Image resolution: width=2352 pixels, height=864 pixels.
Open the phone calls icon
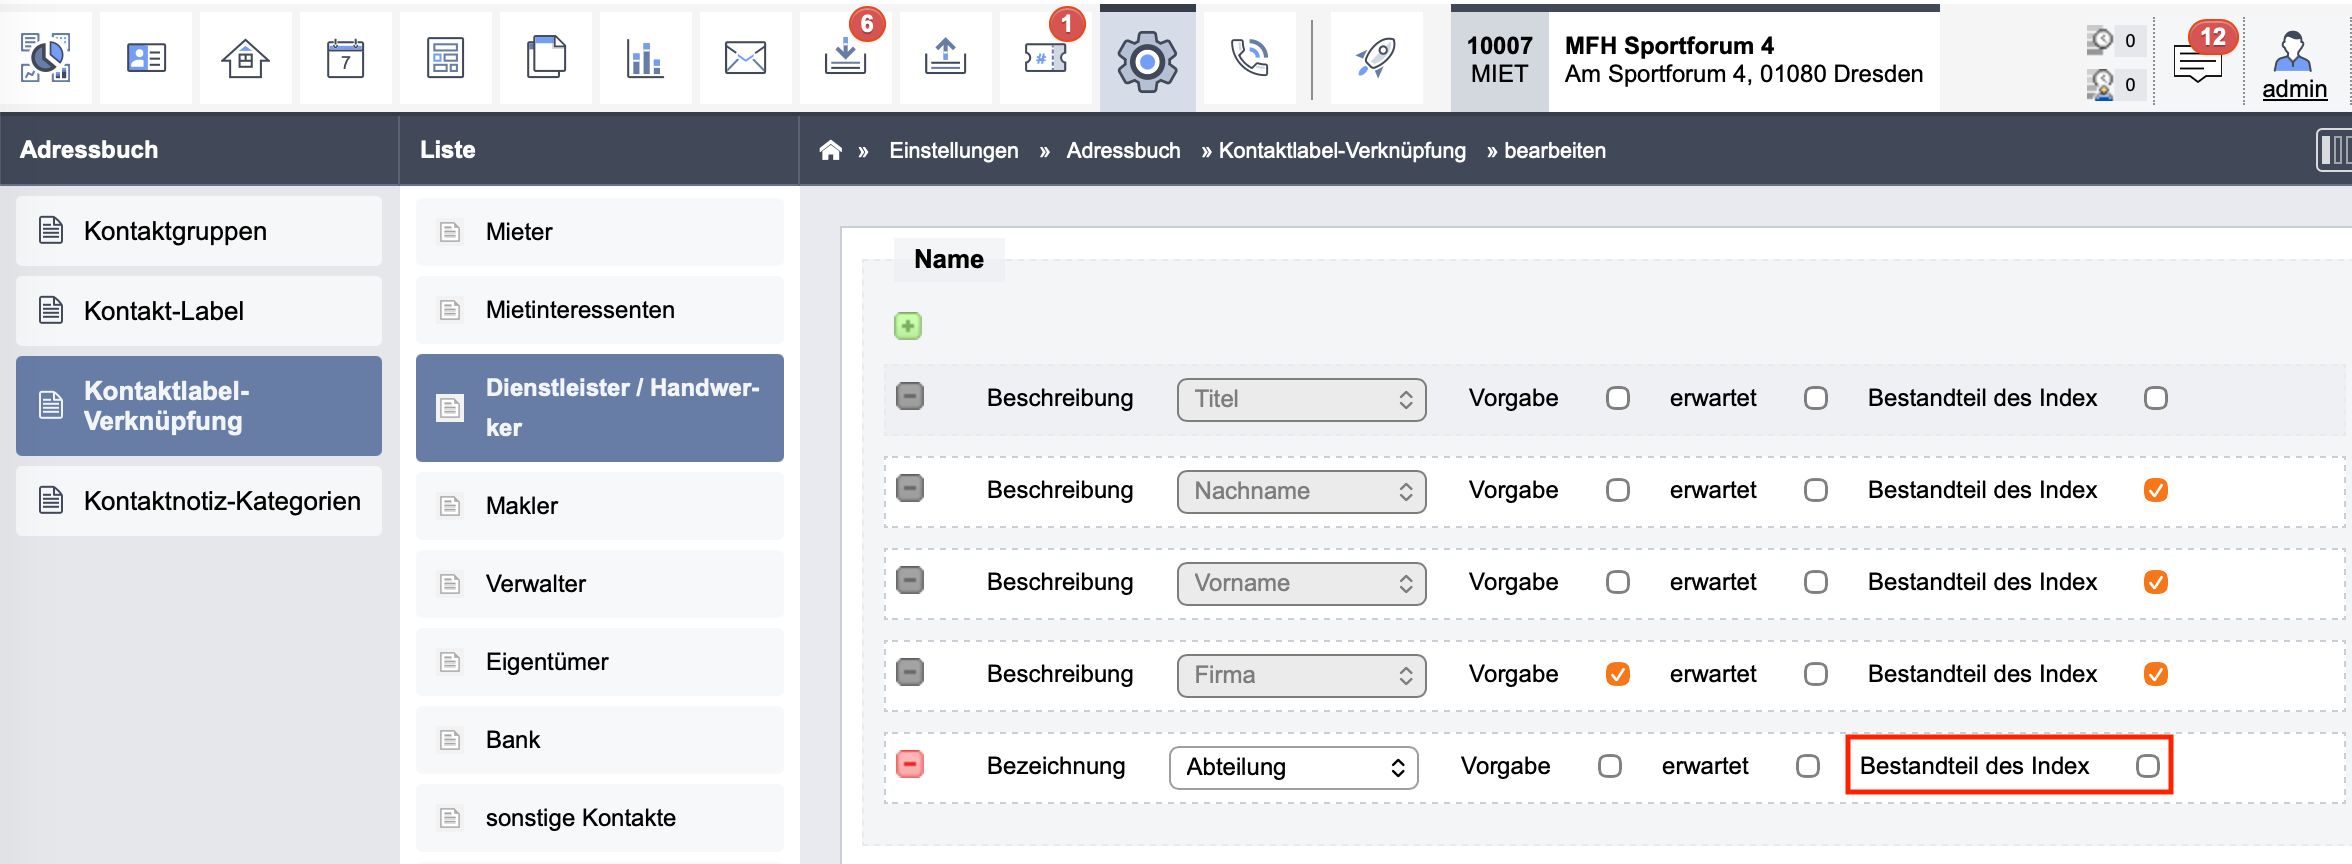point(1249,58)
